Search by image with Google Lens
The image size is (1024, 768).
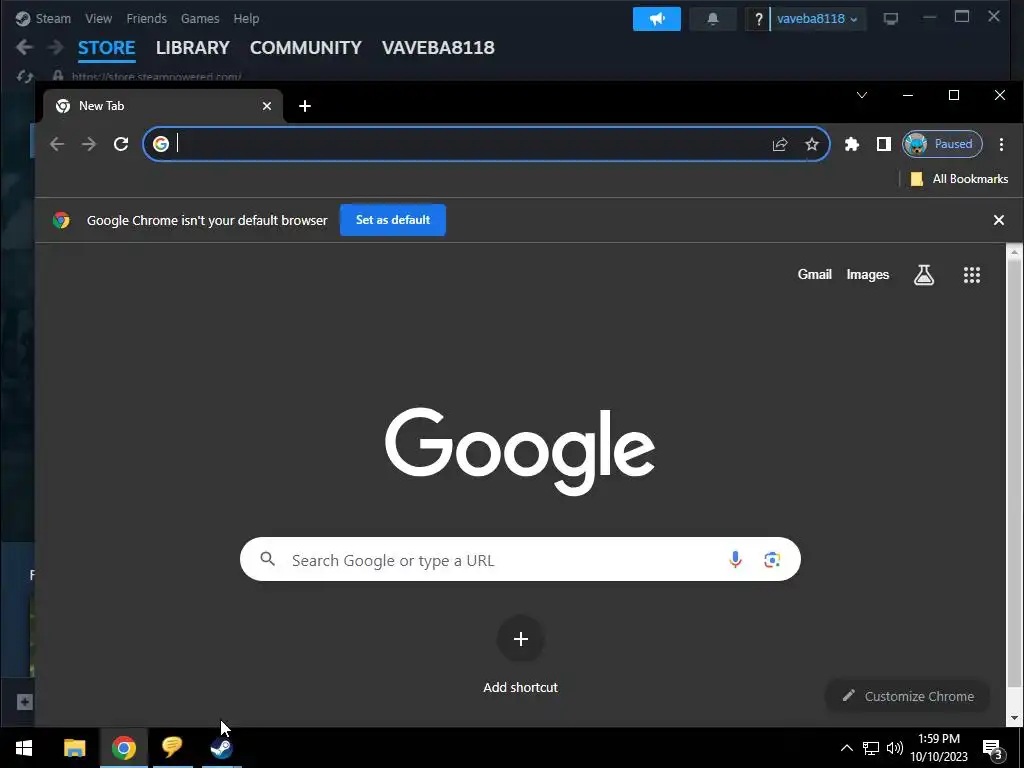click(x=772, y=560)
